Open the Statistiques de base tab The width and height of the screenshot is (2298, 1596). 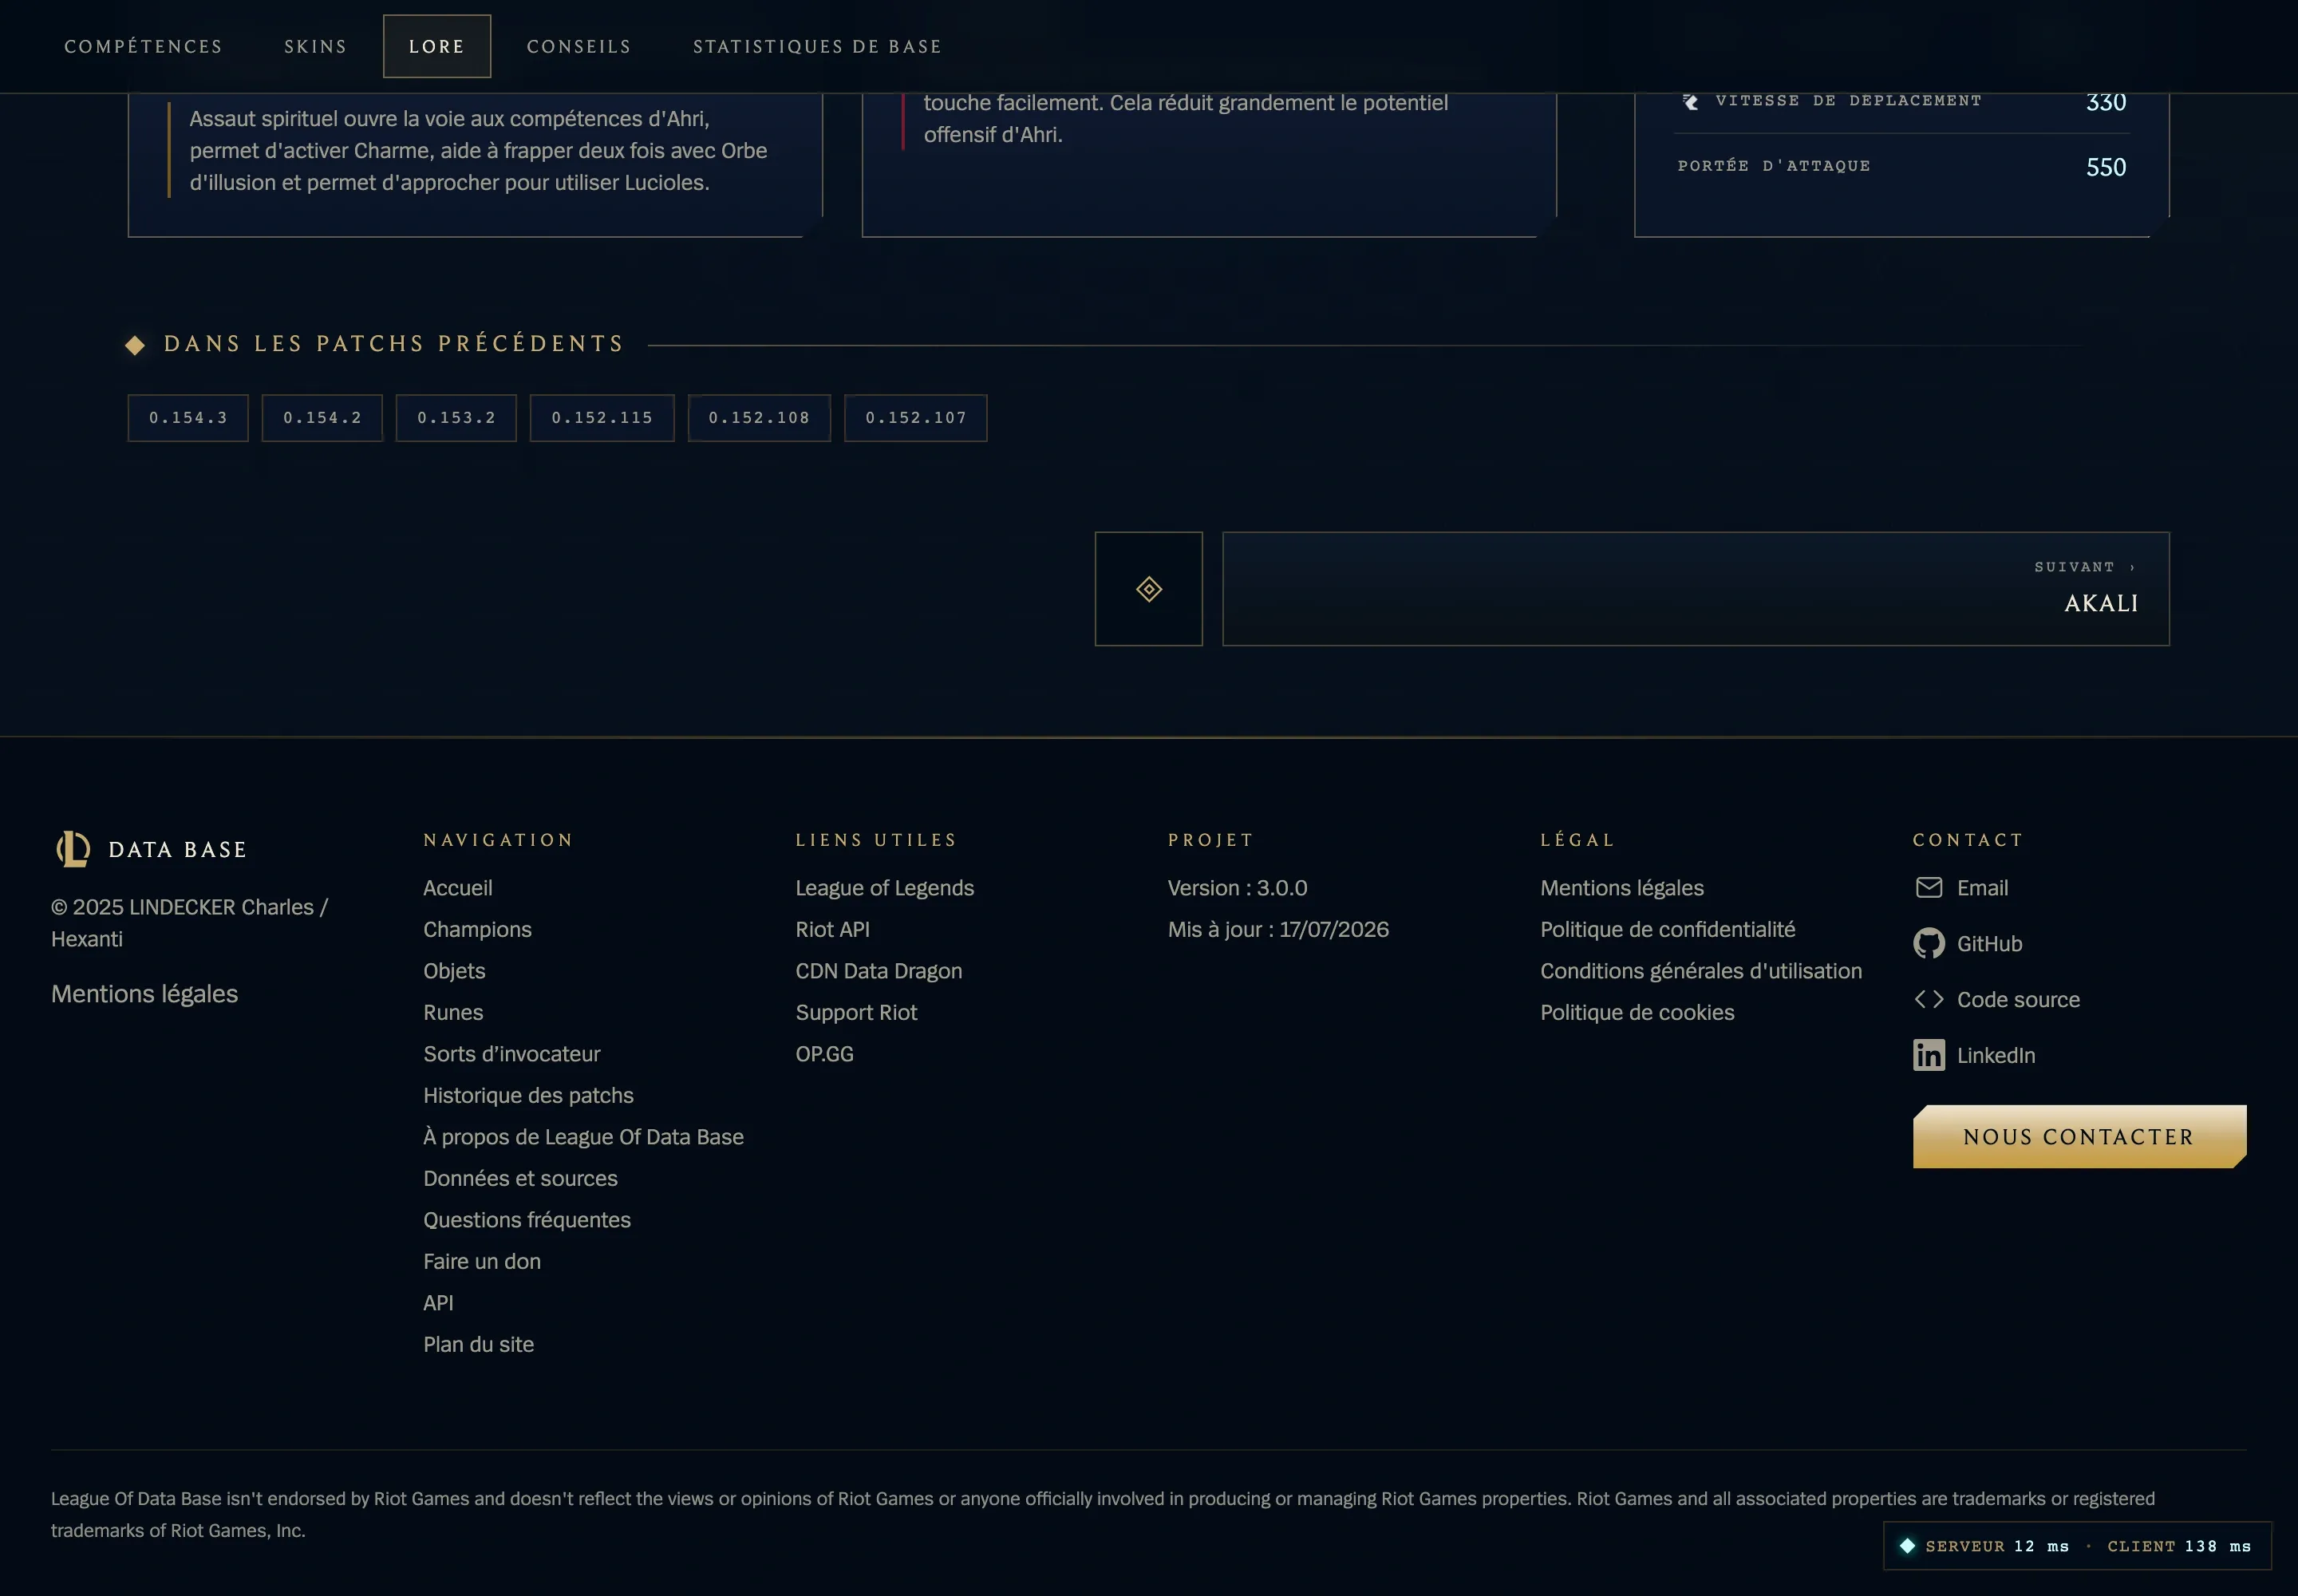click(x=817, y=47)
